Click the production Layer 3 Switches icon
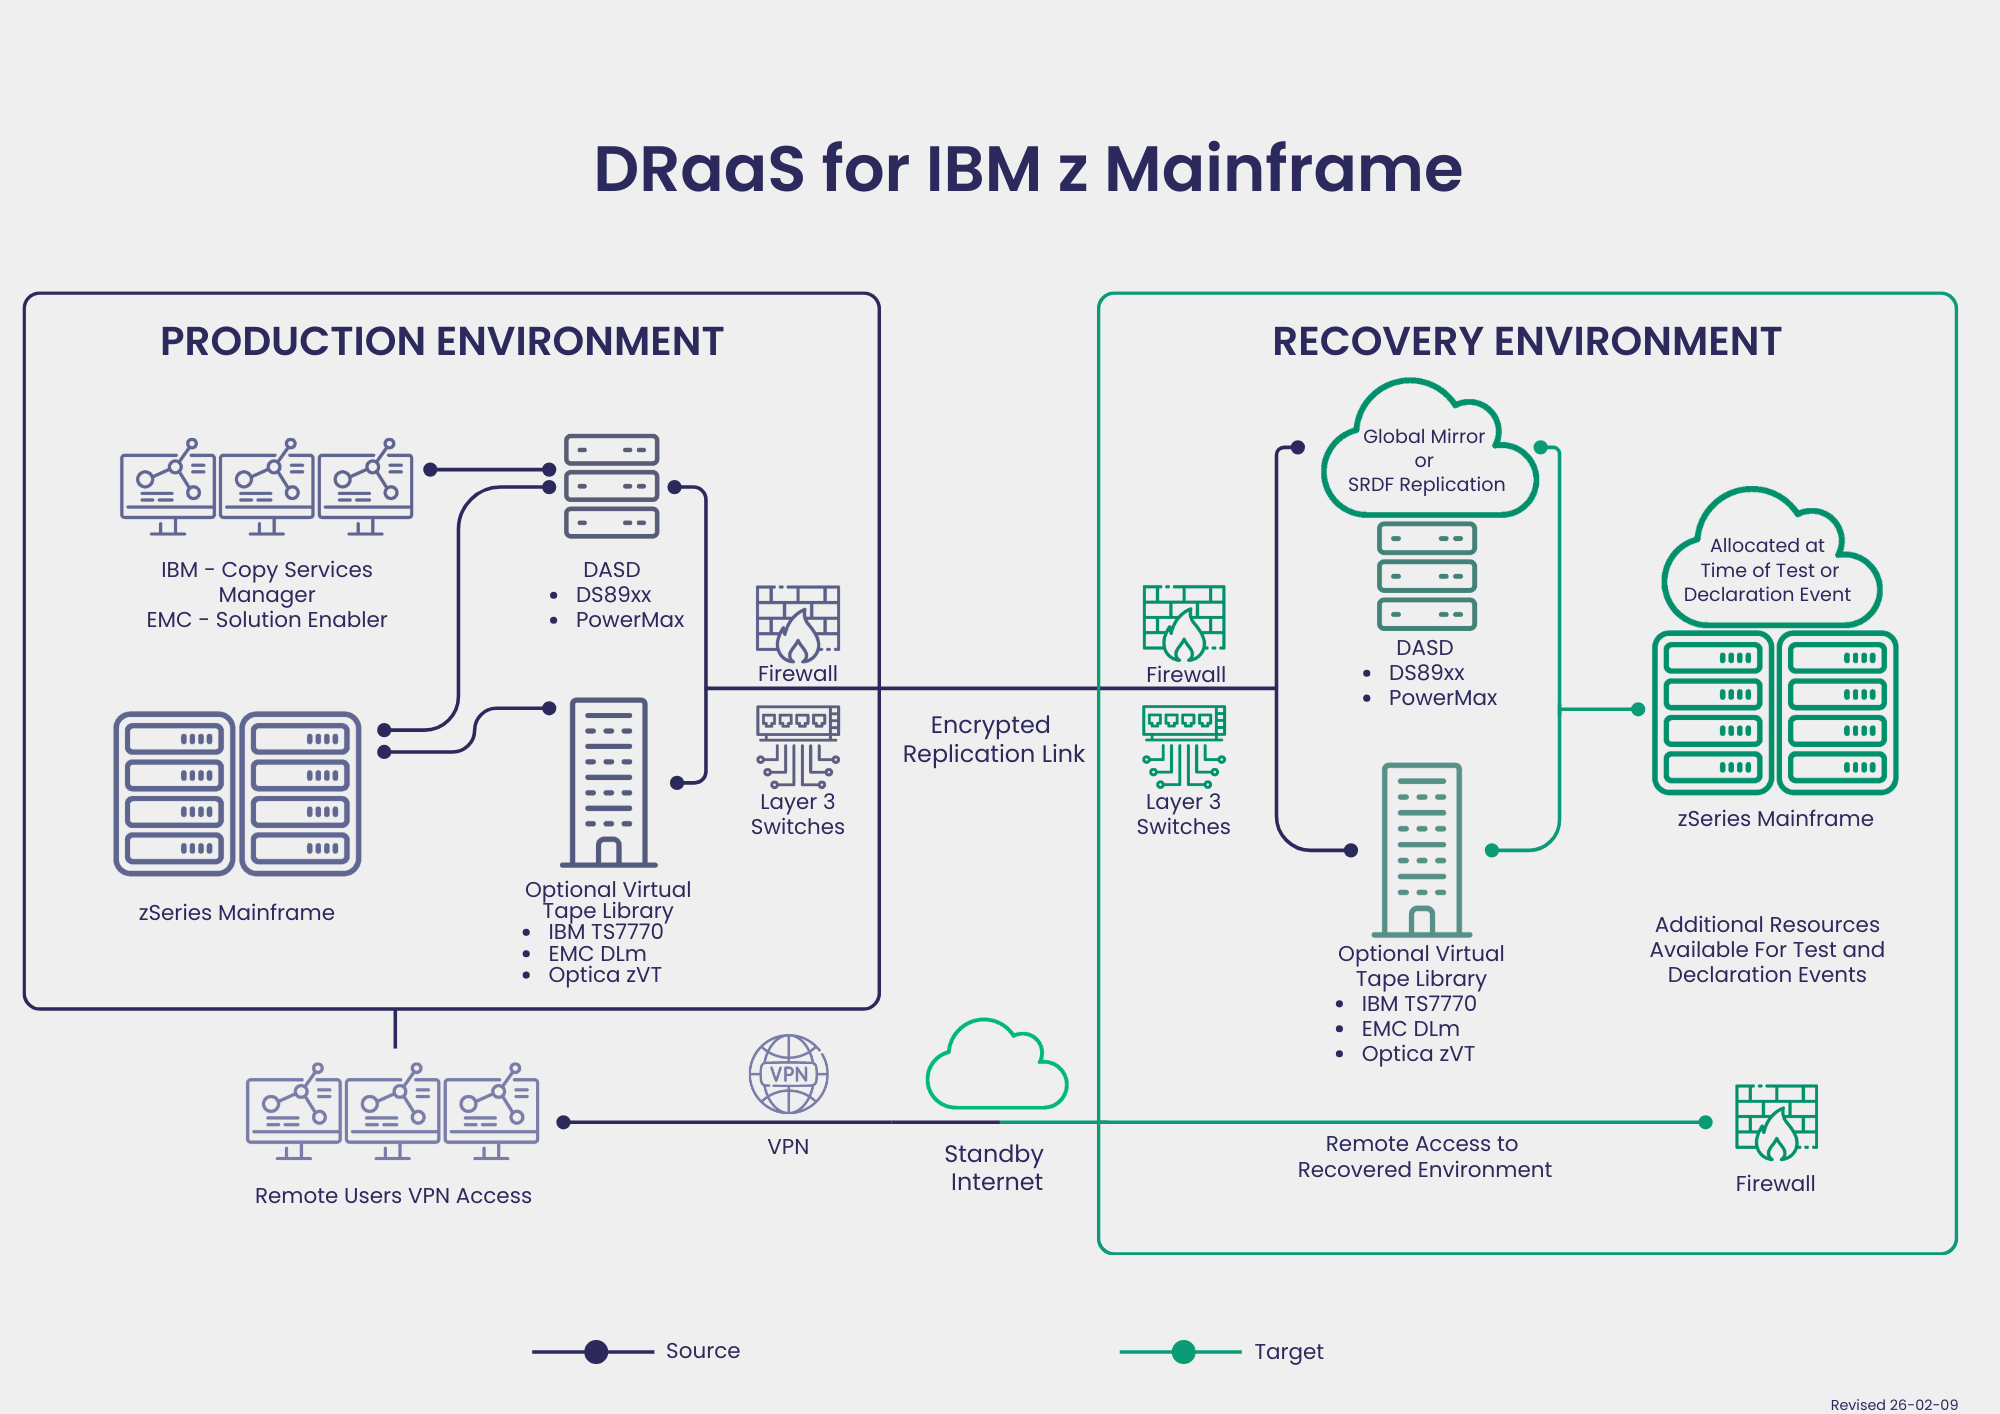The height and width of the screenshot is (1414, 2000). [797, 747]
